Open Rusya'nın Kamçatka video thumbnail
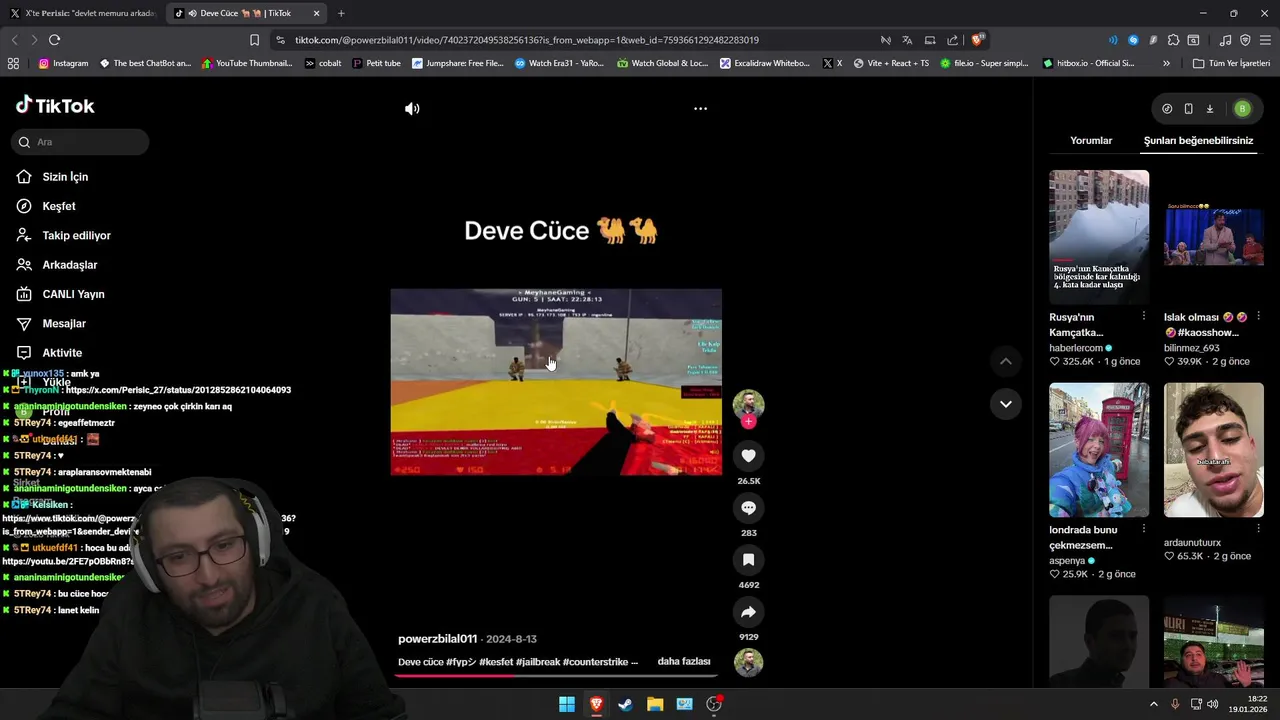This screenshot has height=720, width=1280. [1099, 237]
